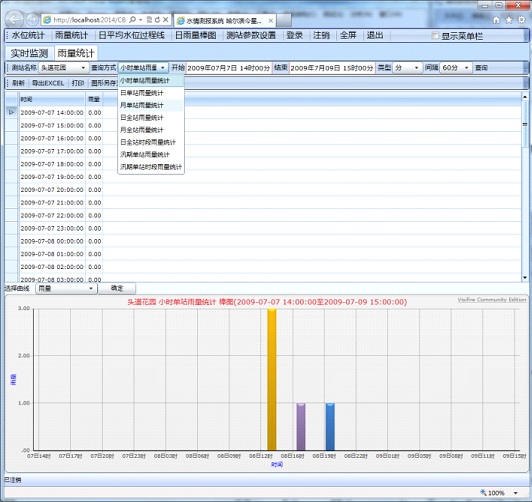
Task: Select 汛期单站雨量统计 from the list
Action: [151, 155]
